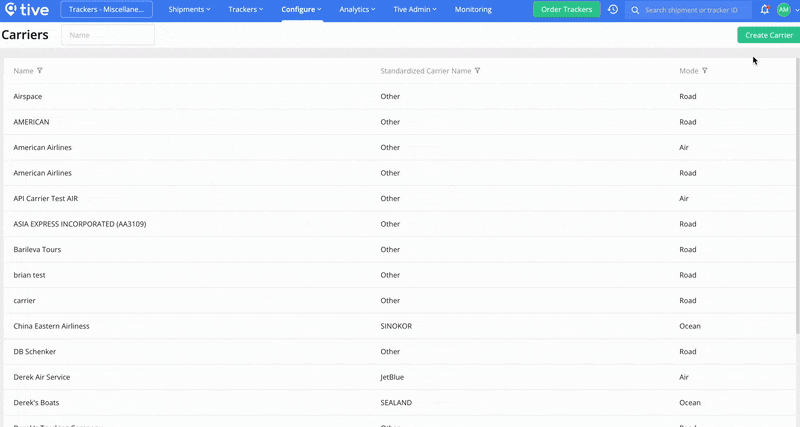Select the AMERICAN carrier row
800x427 pixels.
(399, 122)
